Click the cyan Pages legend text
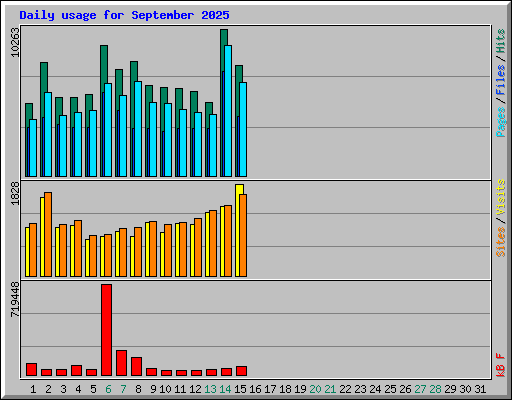Viewport: 512px width, 400px height. pyautogui.click(x=500, y=122)
